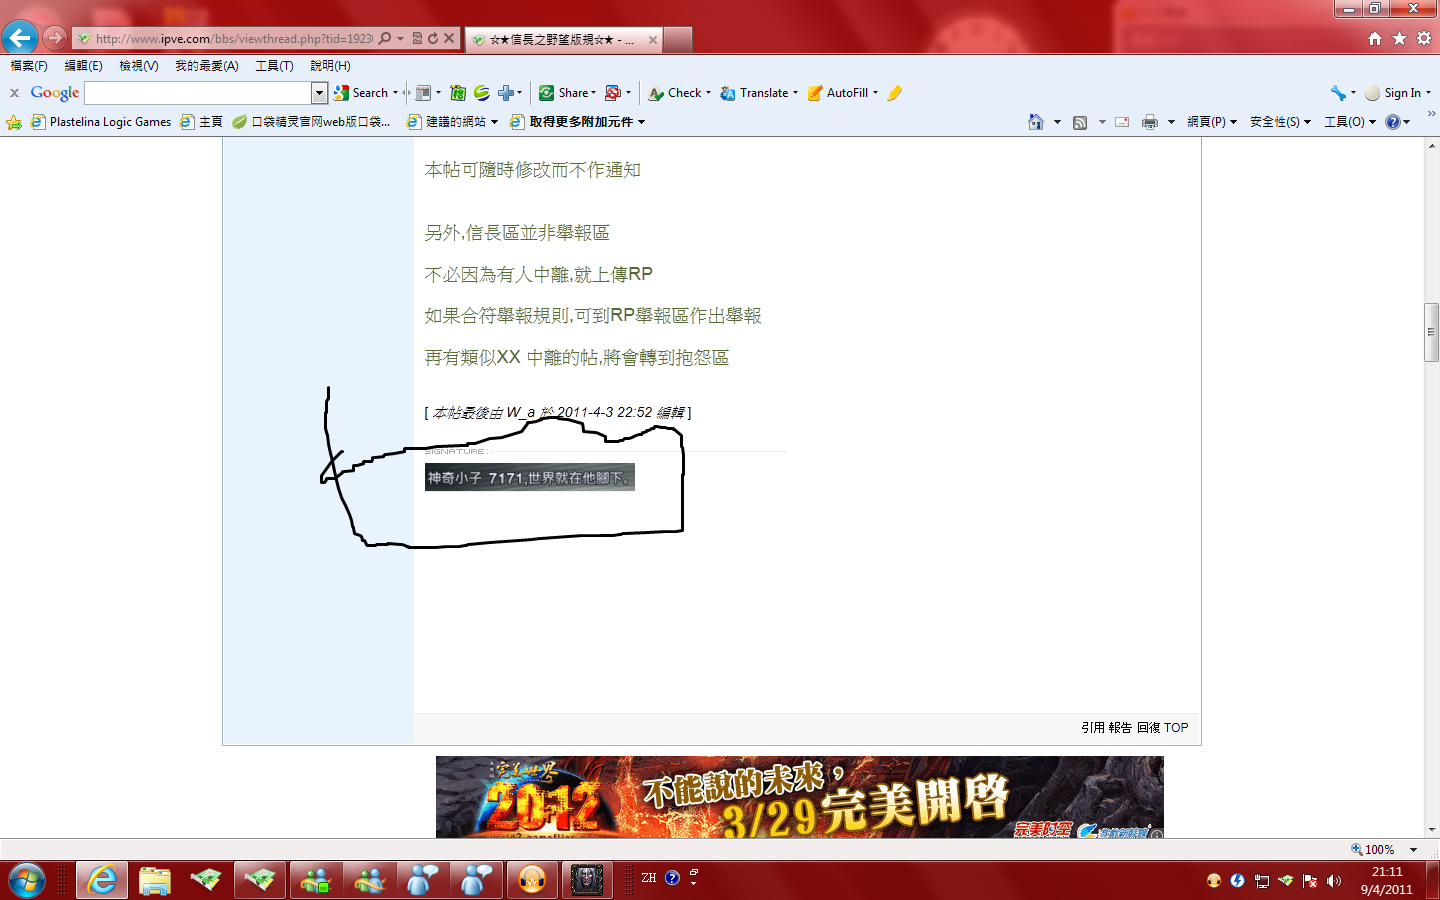Click the Google logo on toolbar
This screenshot has width=1440, height=900.
click(55, 93)
